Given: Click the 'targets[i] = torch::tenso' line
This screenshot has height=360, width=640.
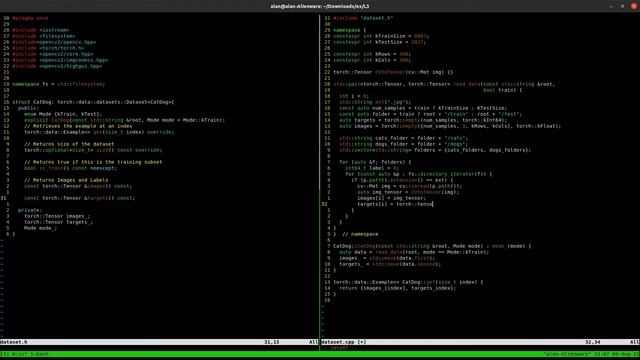Looking at the screenshot, I should tap(395, 204).
